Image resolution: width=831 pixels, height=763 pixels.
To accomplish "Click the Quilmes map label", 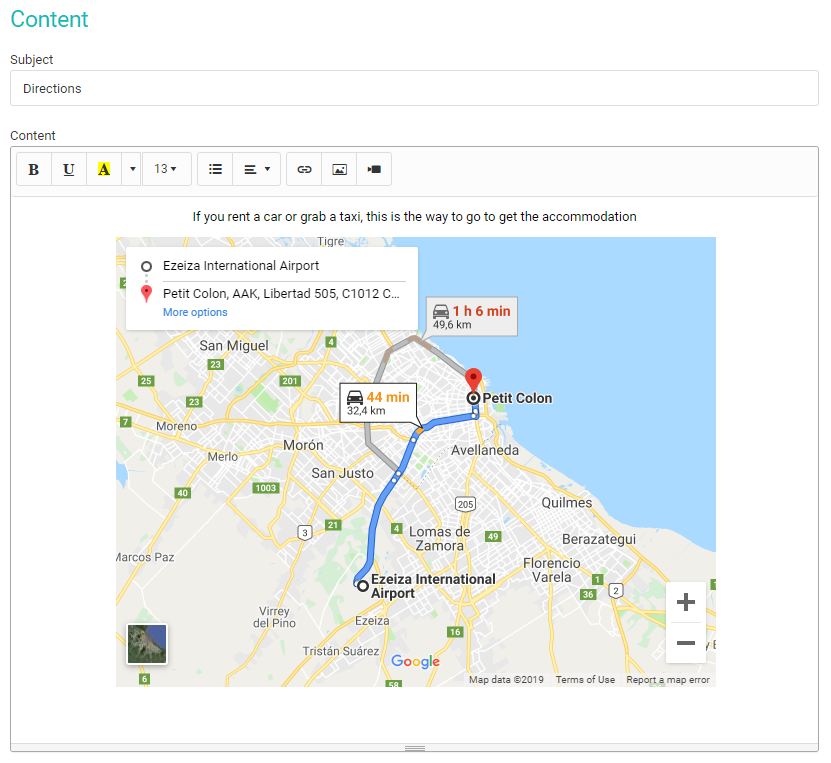I will tap(567, 503).
